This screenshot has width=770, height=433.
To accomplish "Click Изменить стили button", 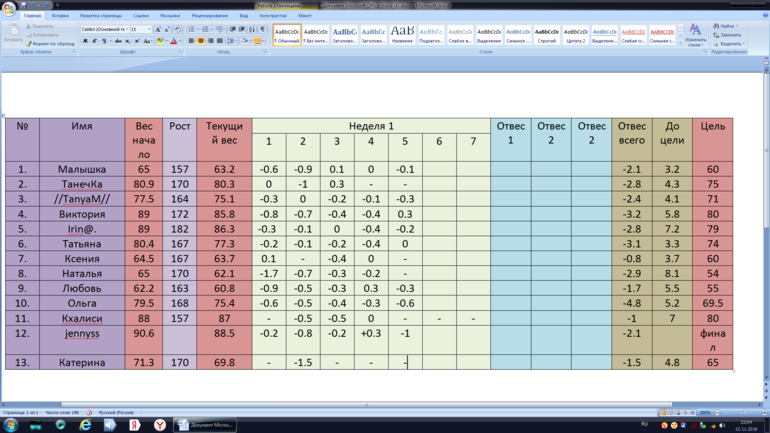I will coord(695,36).
